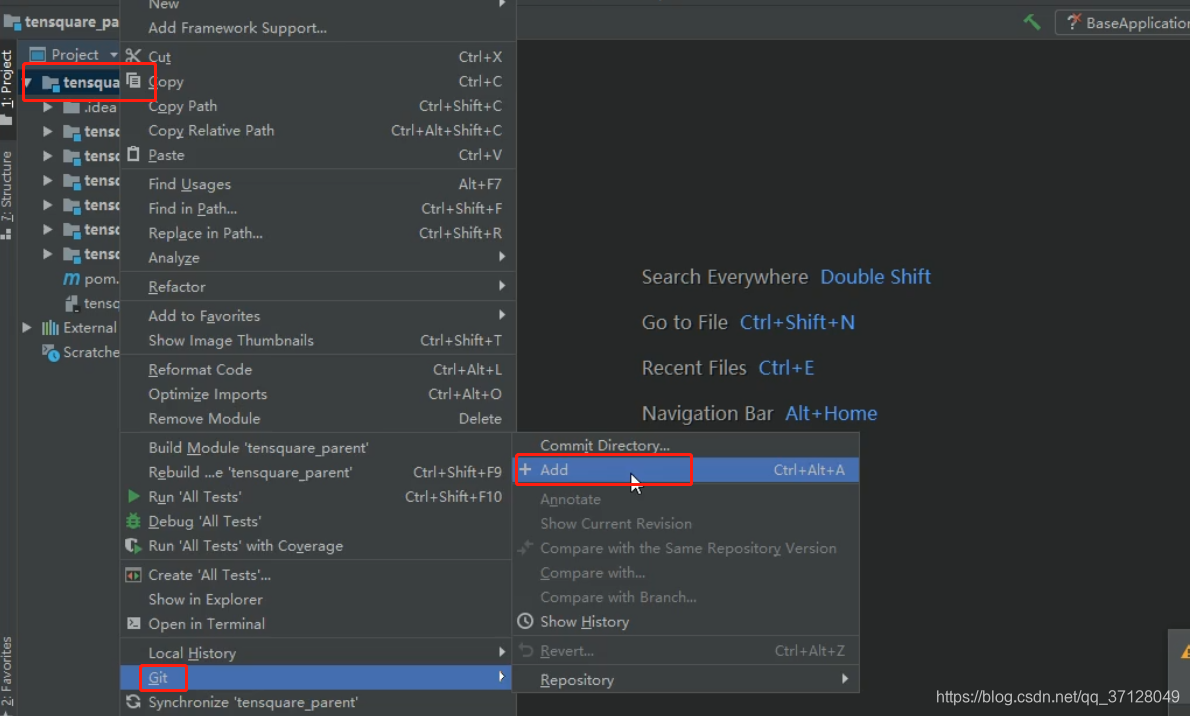Select Show in Explorer entry
The height and width of the screenshot is (716, 1190).
coord(317,599)
